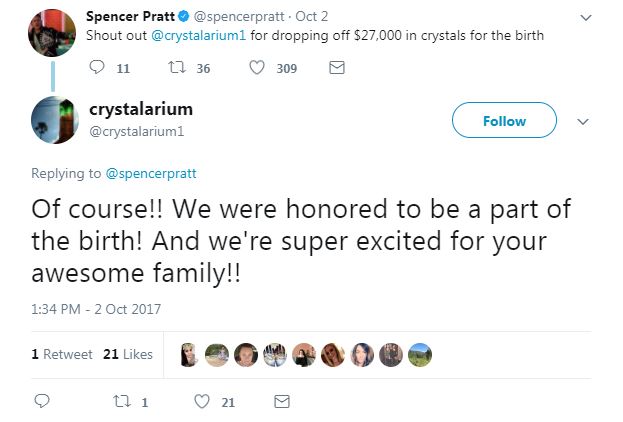Retweet Spencer Pratt's shout out tweet
Image resolution: width=623 pixels, height=422 pixels.
click(174, 68)
